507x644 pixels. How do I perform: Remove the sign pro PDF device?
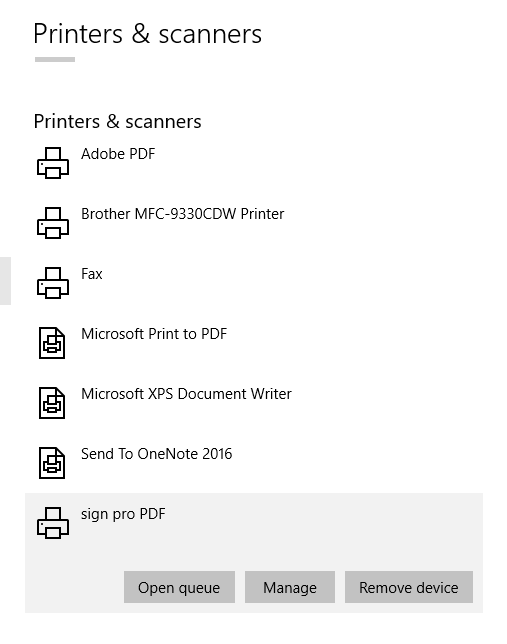(x=409, y=587)
